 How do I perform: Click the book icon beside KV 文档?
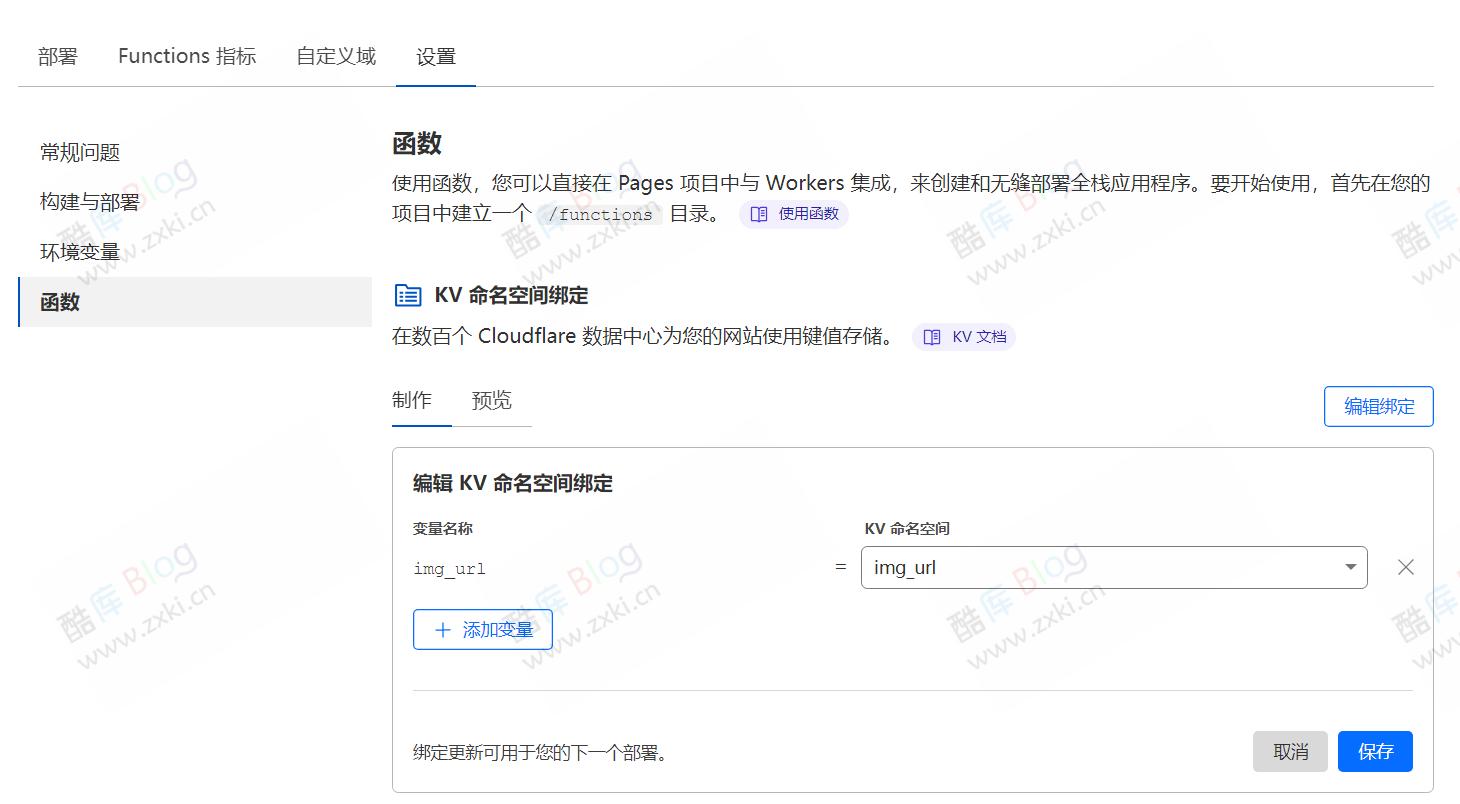coord(931,337)
